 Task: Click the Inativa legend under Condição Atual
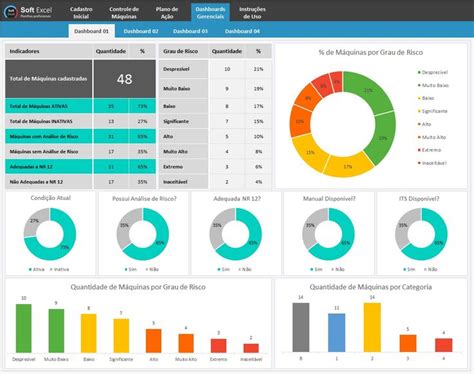tap(60, 269)
